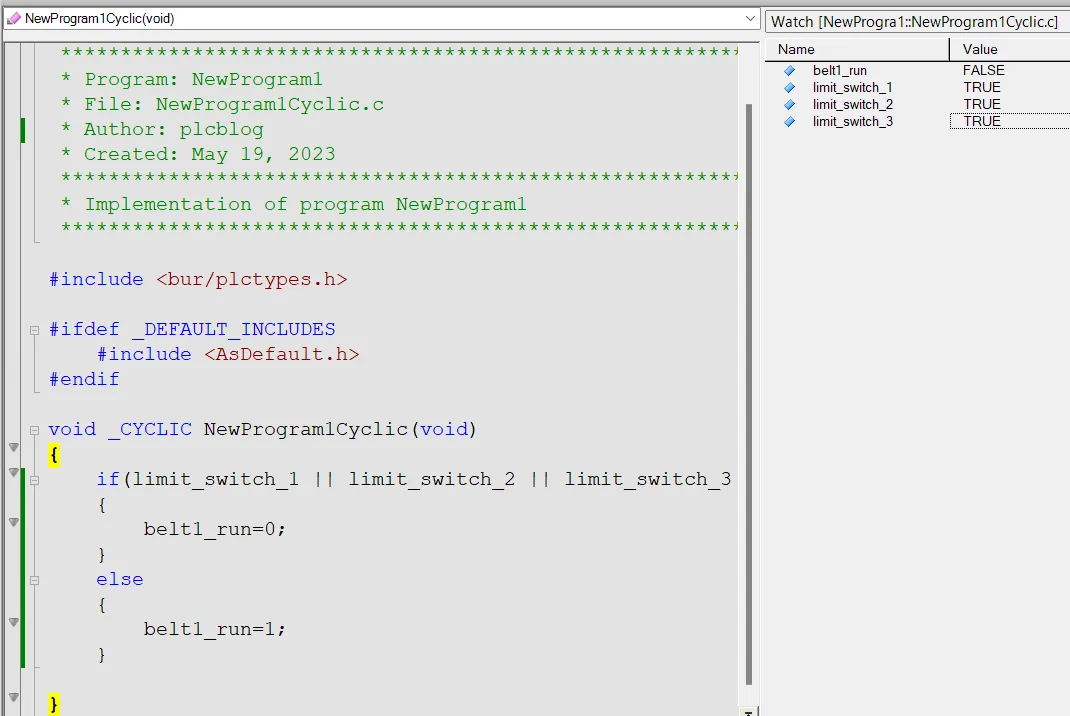Click the highlighted opening brace of the function
Image resolution: width=1070 pixels, height=716 pixels.
[x=54, y=455]
